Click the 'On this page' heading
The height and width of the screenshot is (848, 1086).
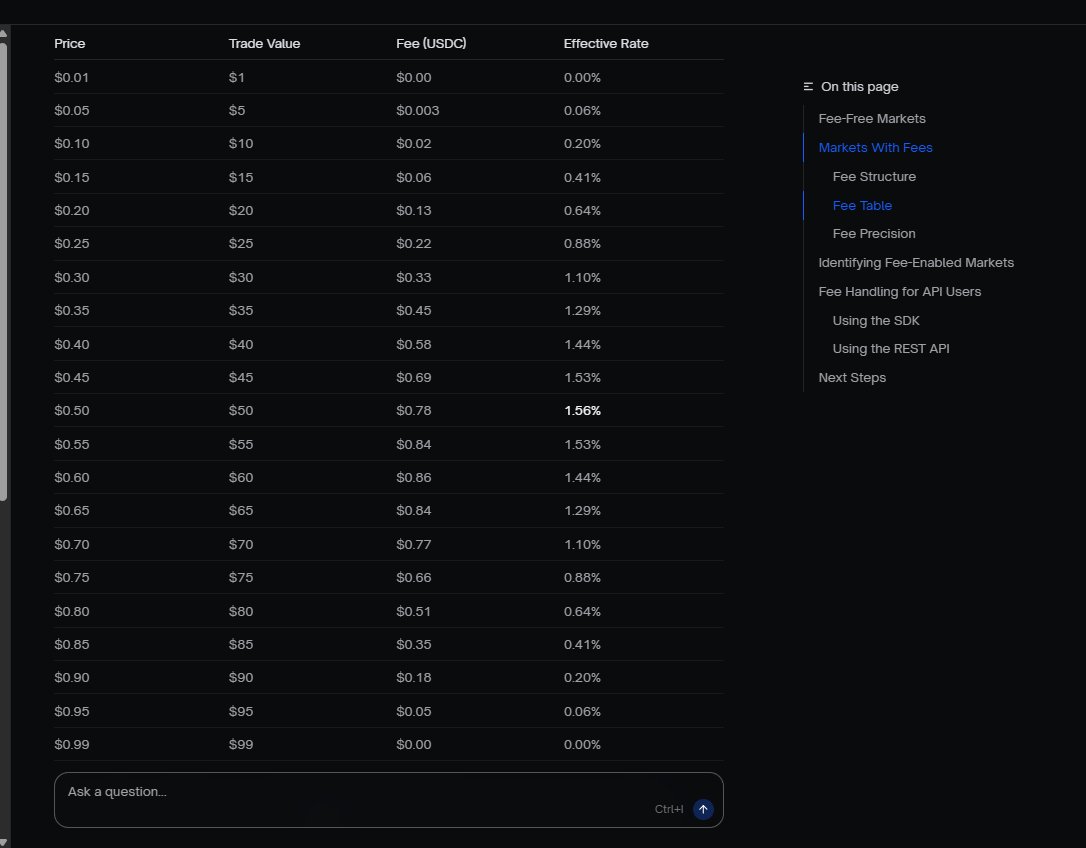click(x=860, y=87)
